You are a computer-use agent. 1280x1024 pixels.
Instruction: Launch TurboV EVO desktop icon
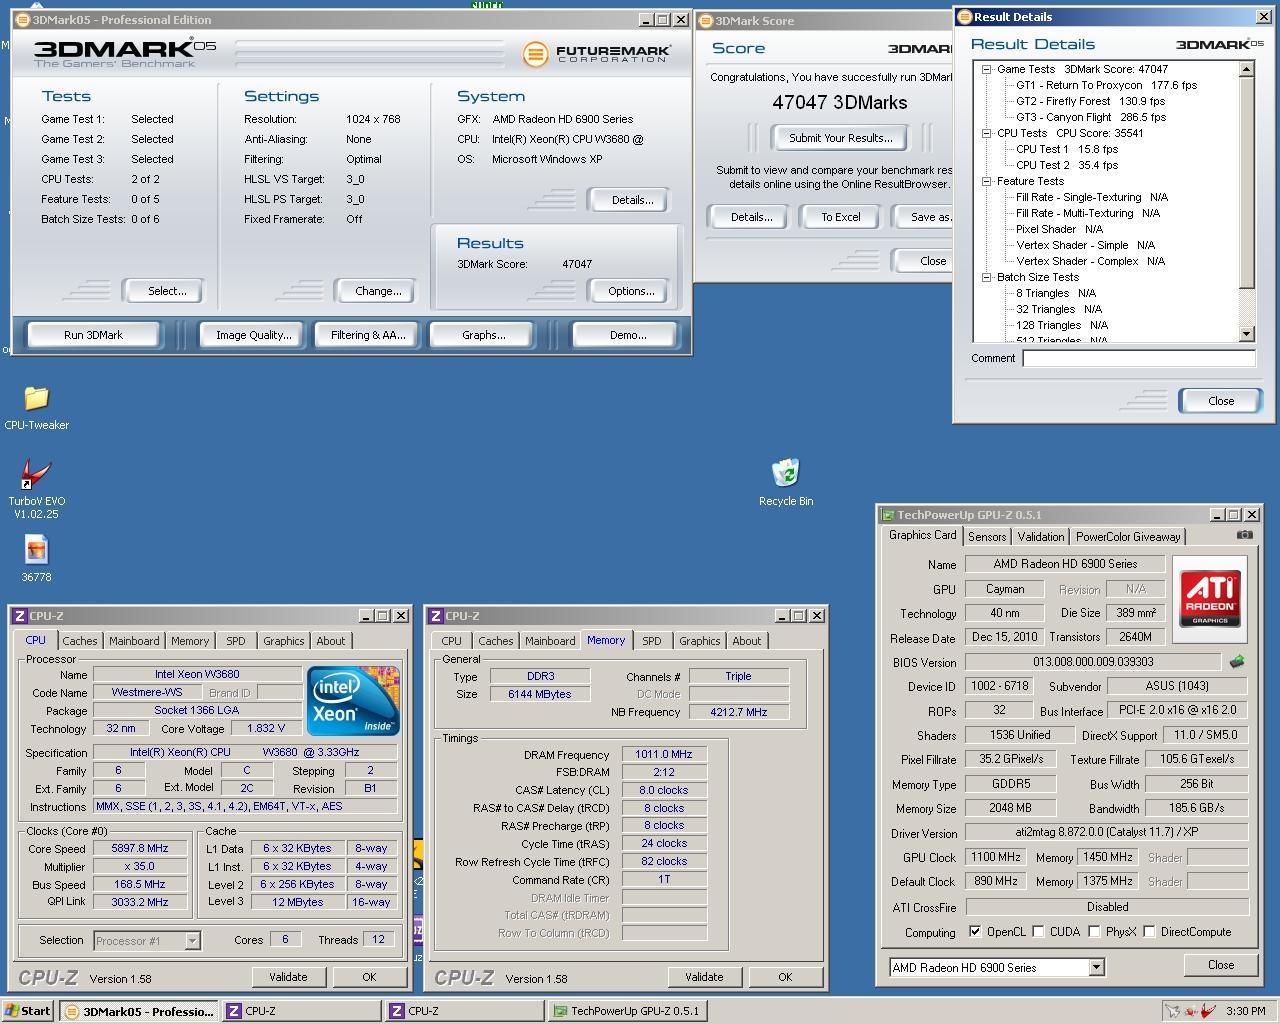(36, 474)
